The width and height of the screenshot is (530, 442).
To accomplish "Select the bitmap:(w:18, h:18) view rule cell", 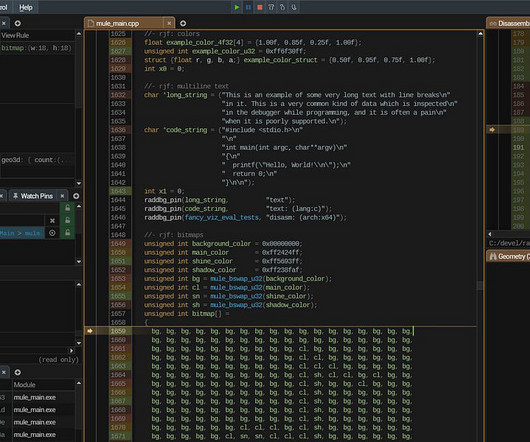I will [37, 48].
